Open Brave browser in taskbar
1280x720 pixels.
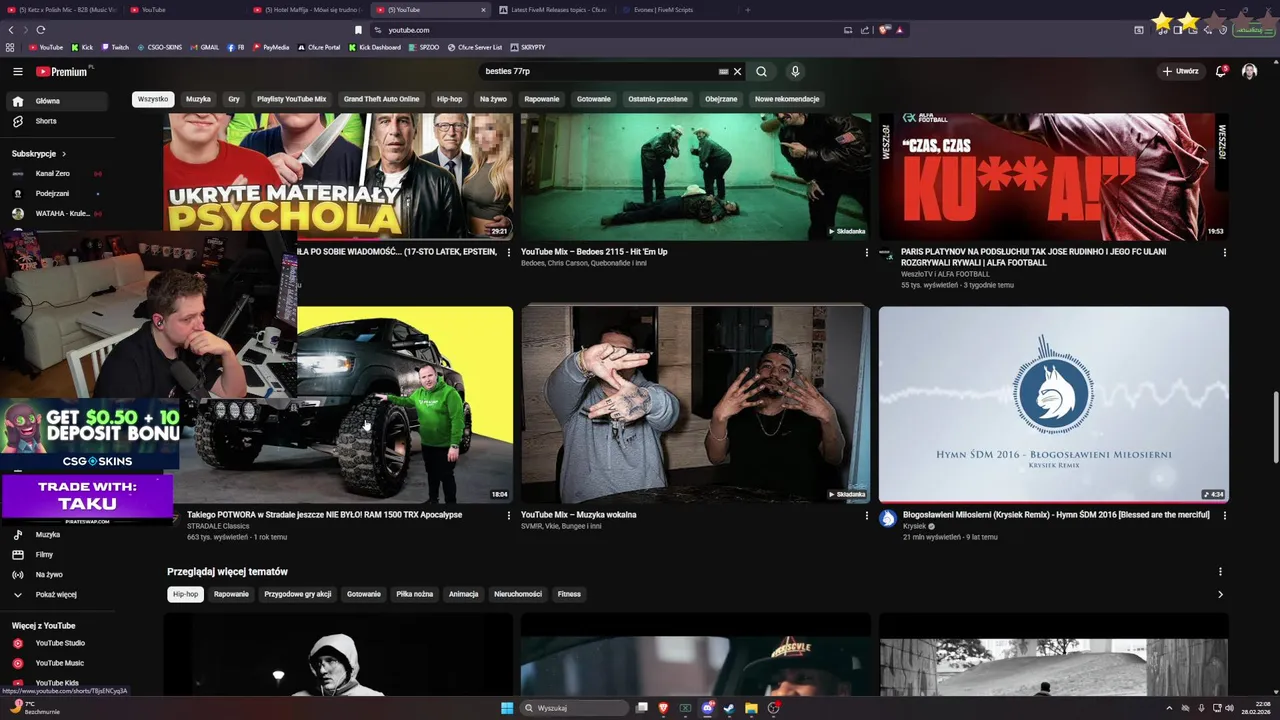(663, 708)
